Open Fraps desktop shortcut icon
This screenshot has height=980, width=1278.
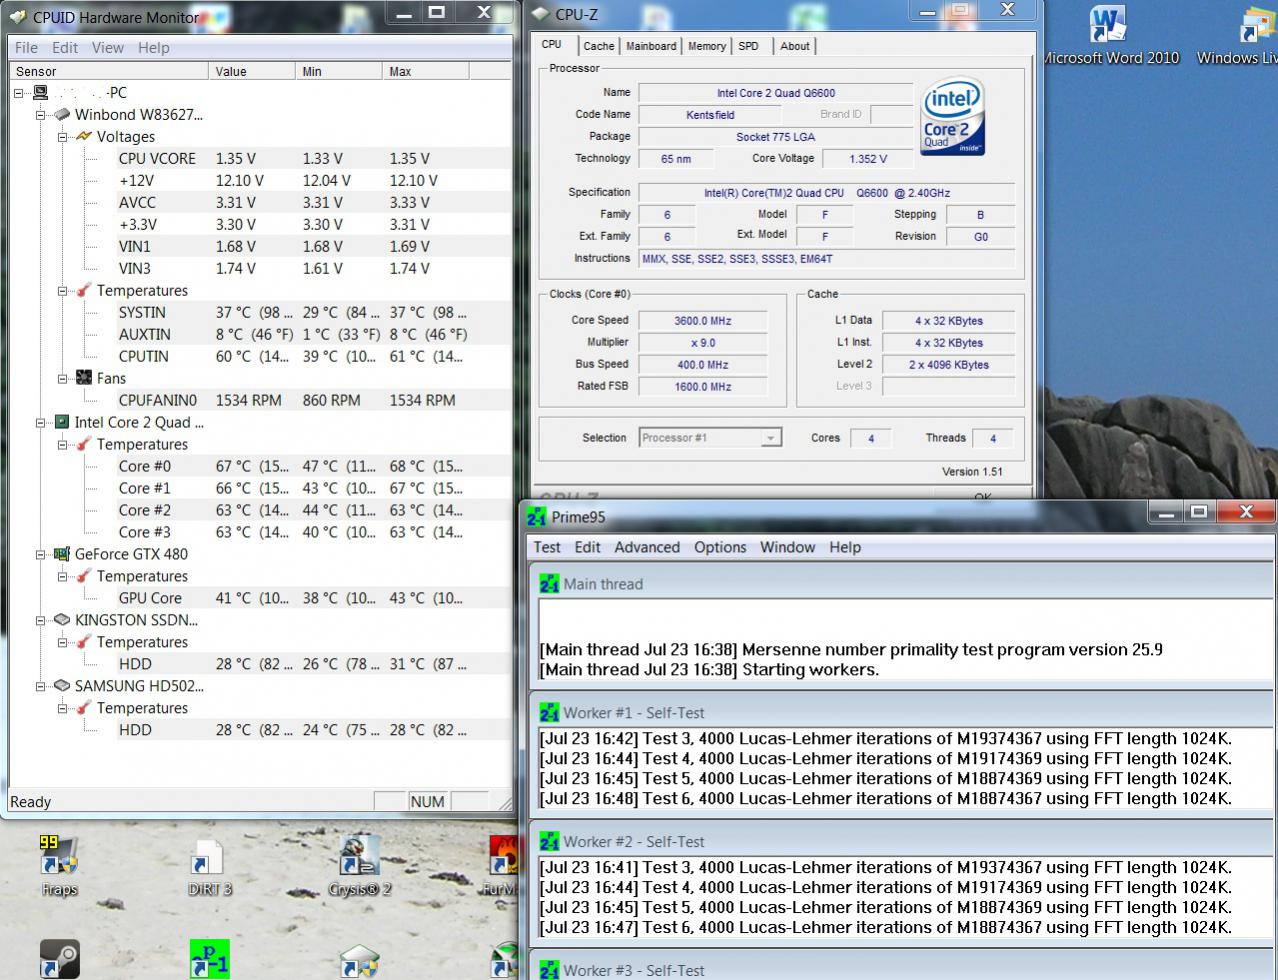tap(59, 857)
